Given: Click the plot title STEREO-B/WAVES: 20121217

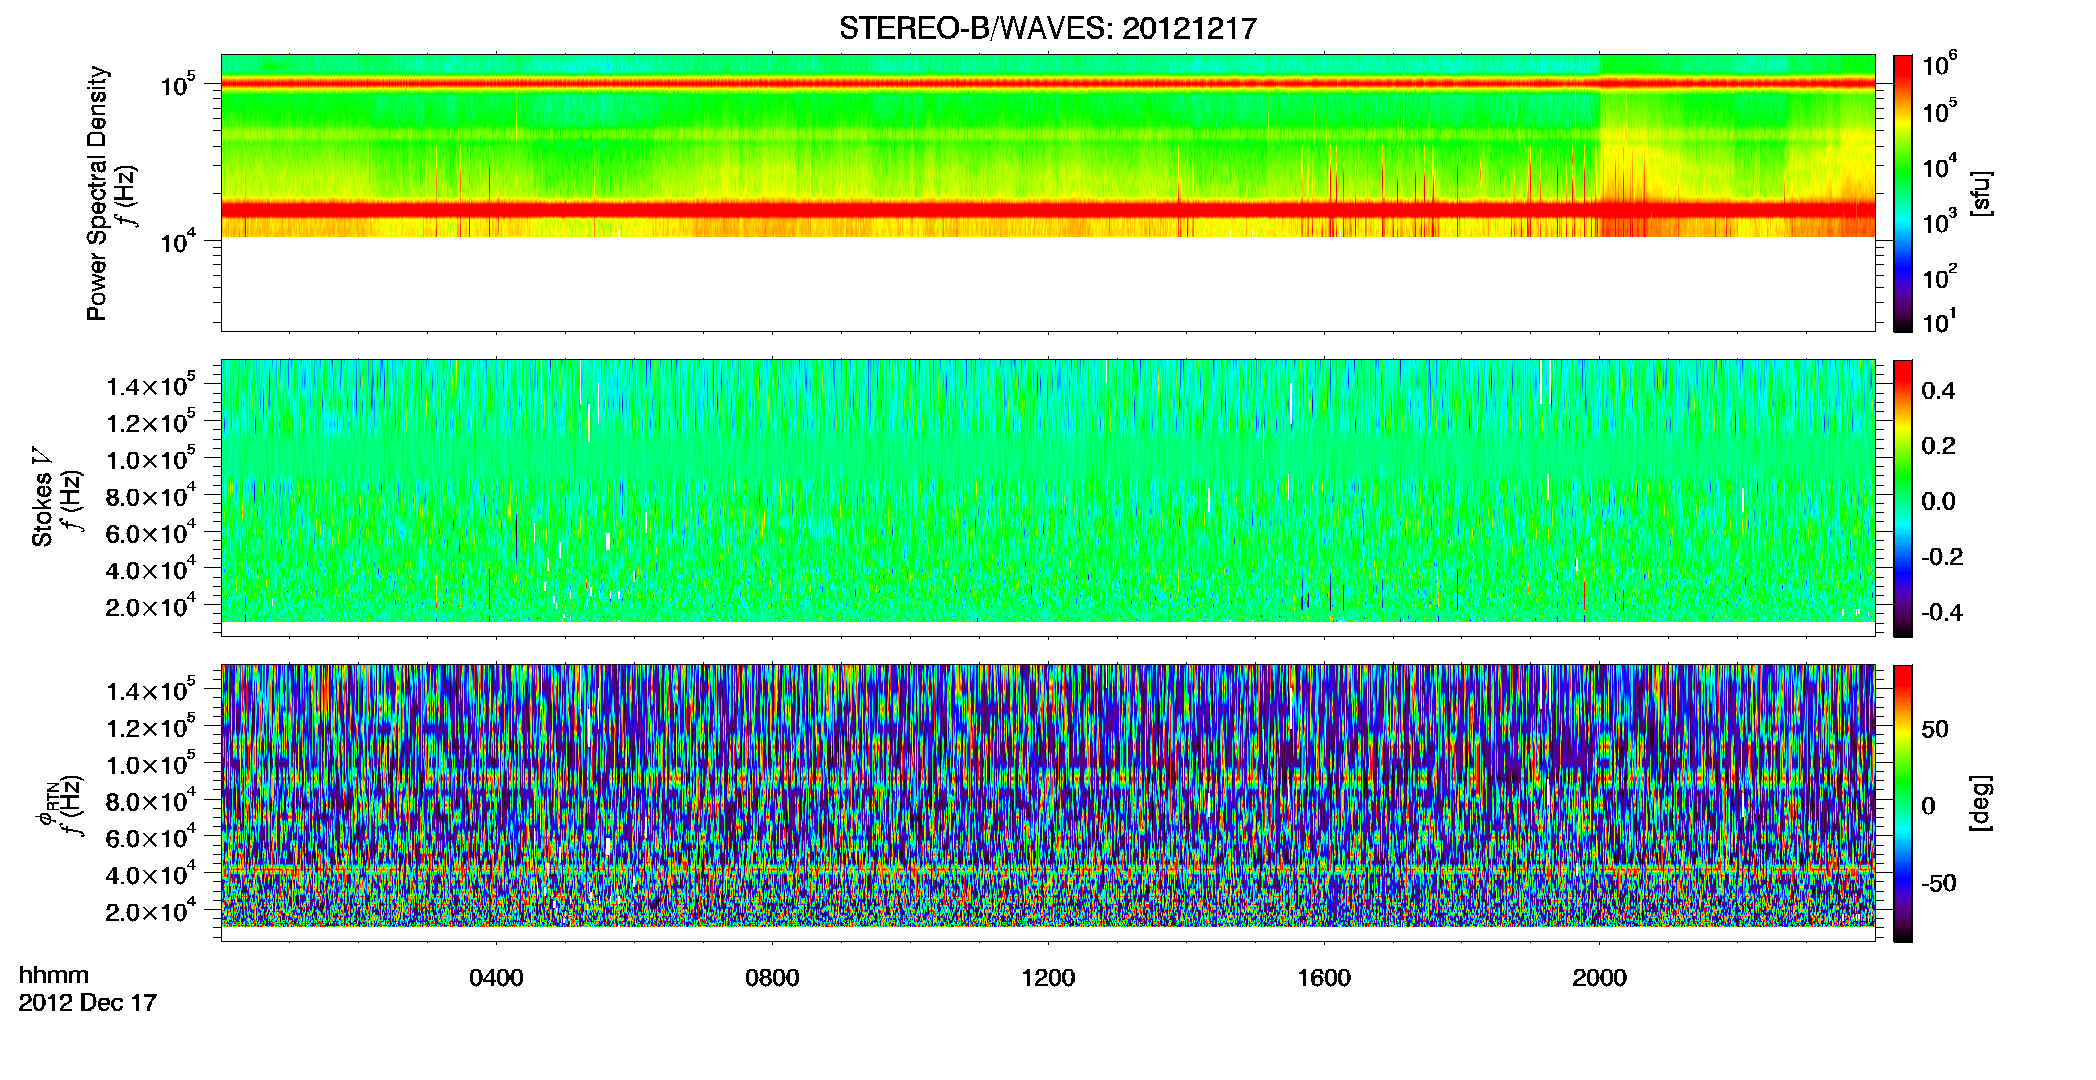Looking at the screenshot, I should pos(1048,28).
